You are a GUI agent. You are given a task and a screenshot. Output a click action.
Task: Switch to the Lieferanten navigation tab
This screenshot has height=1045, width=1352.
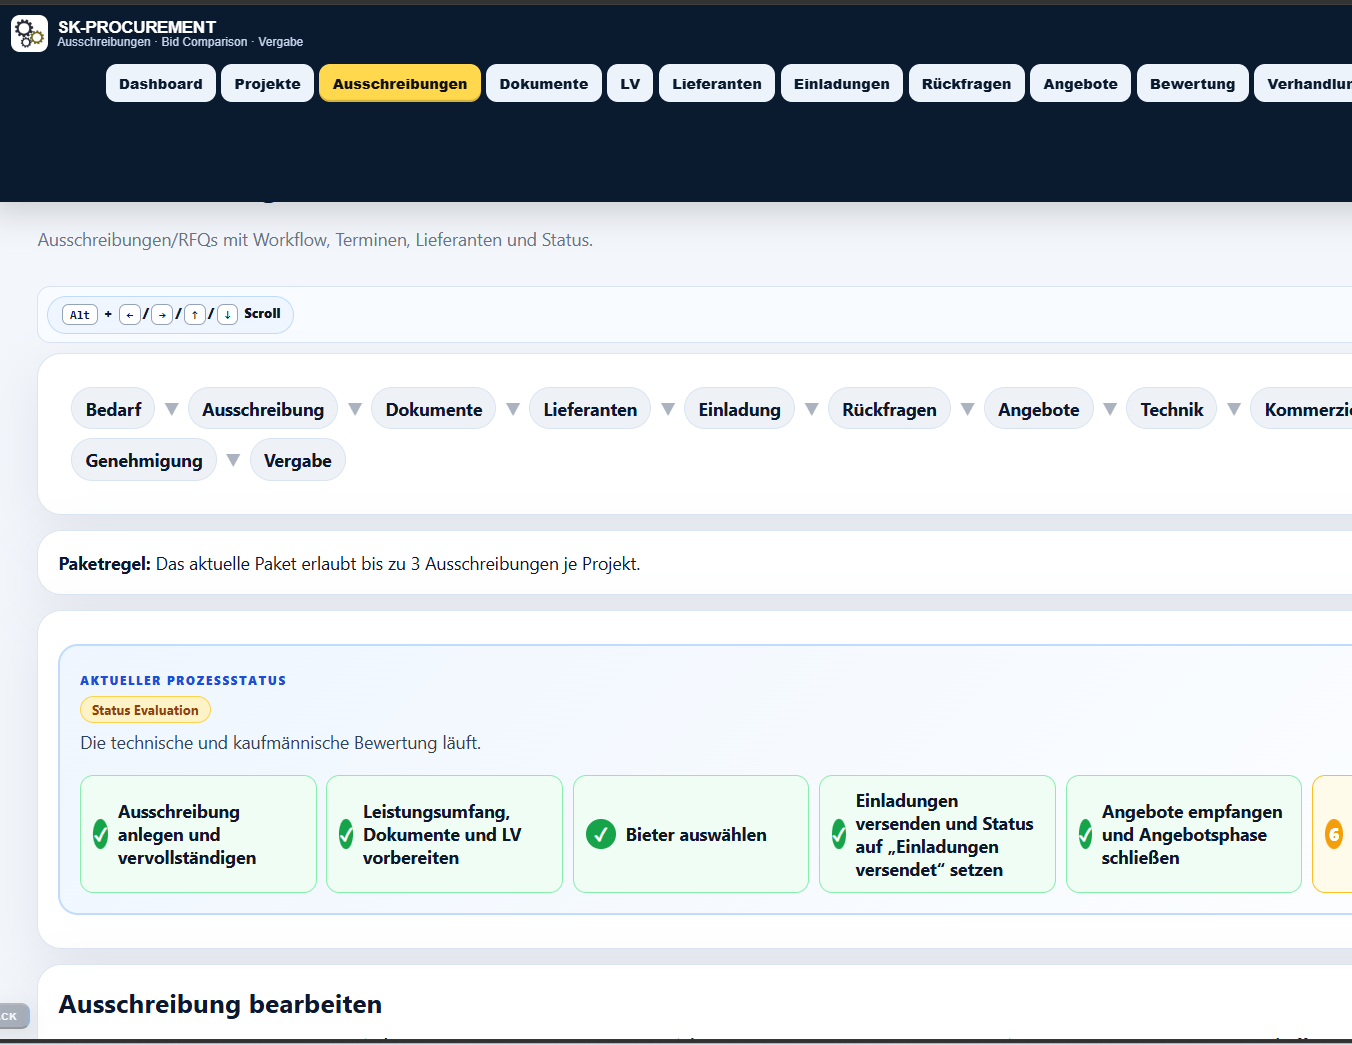point(717,84)
